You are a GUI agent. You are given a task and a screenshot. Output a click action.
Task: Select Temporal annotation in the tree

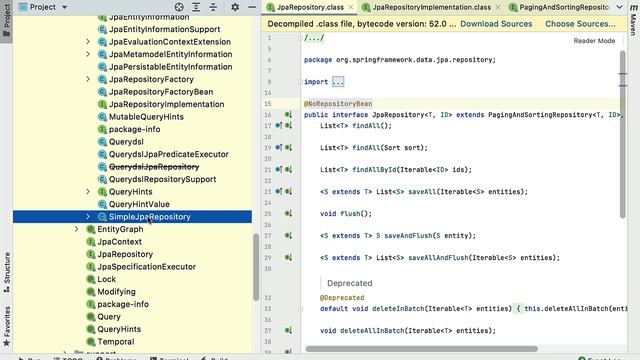pyautogui.click(x=116, y=342)
